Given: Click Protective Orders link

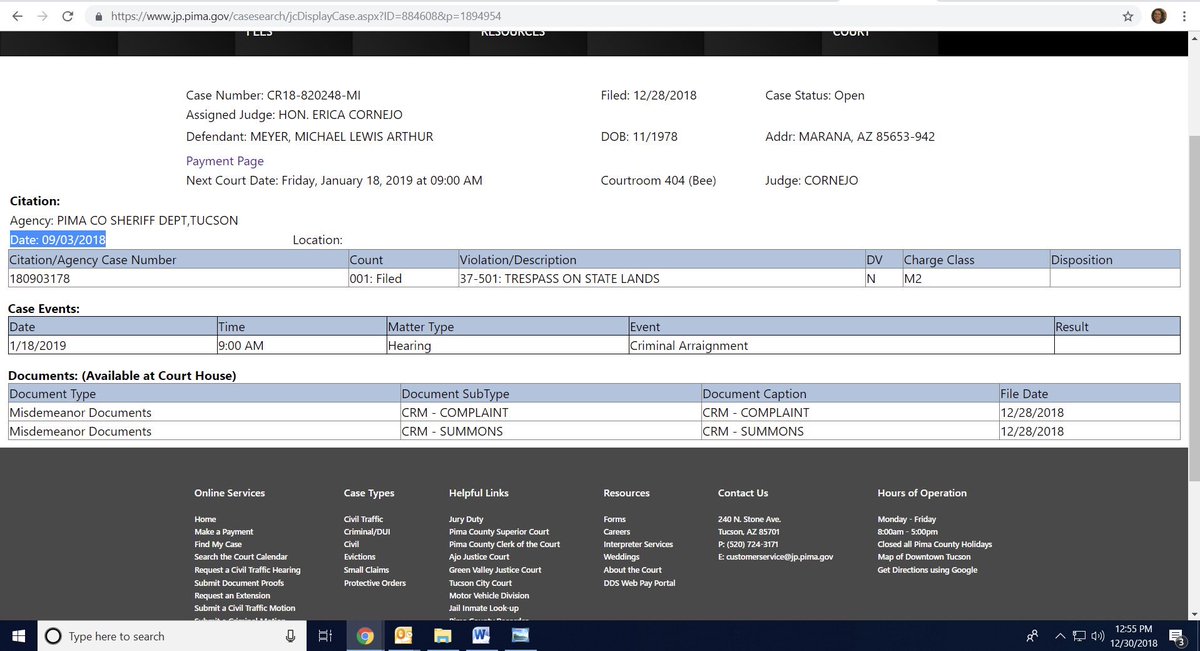Looking at the screenshot, I should click(375, 583).
